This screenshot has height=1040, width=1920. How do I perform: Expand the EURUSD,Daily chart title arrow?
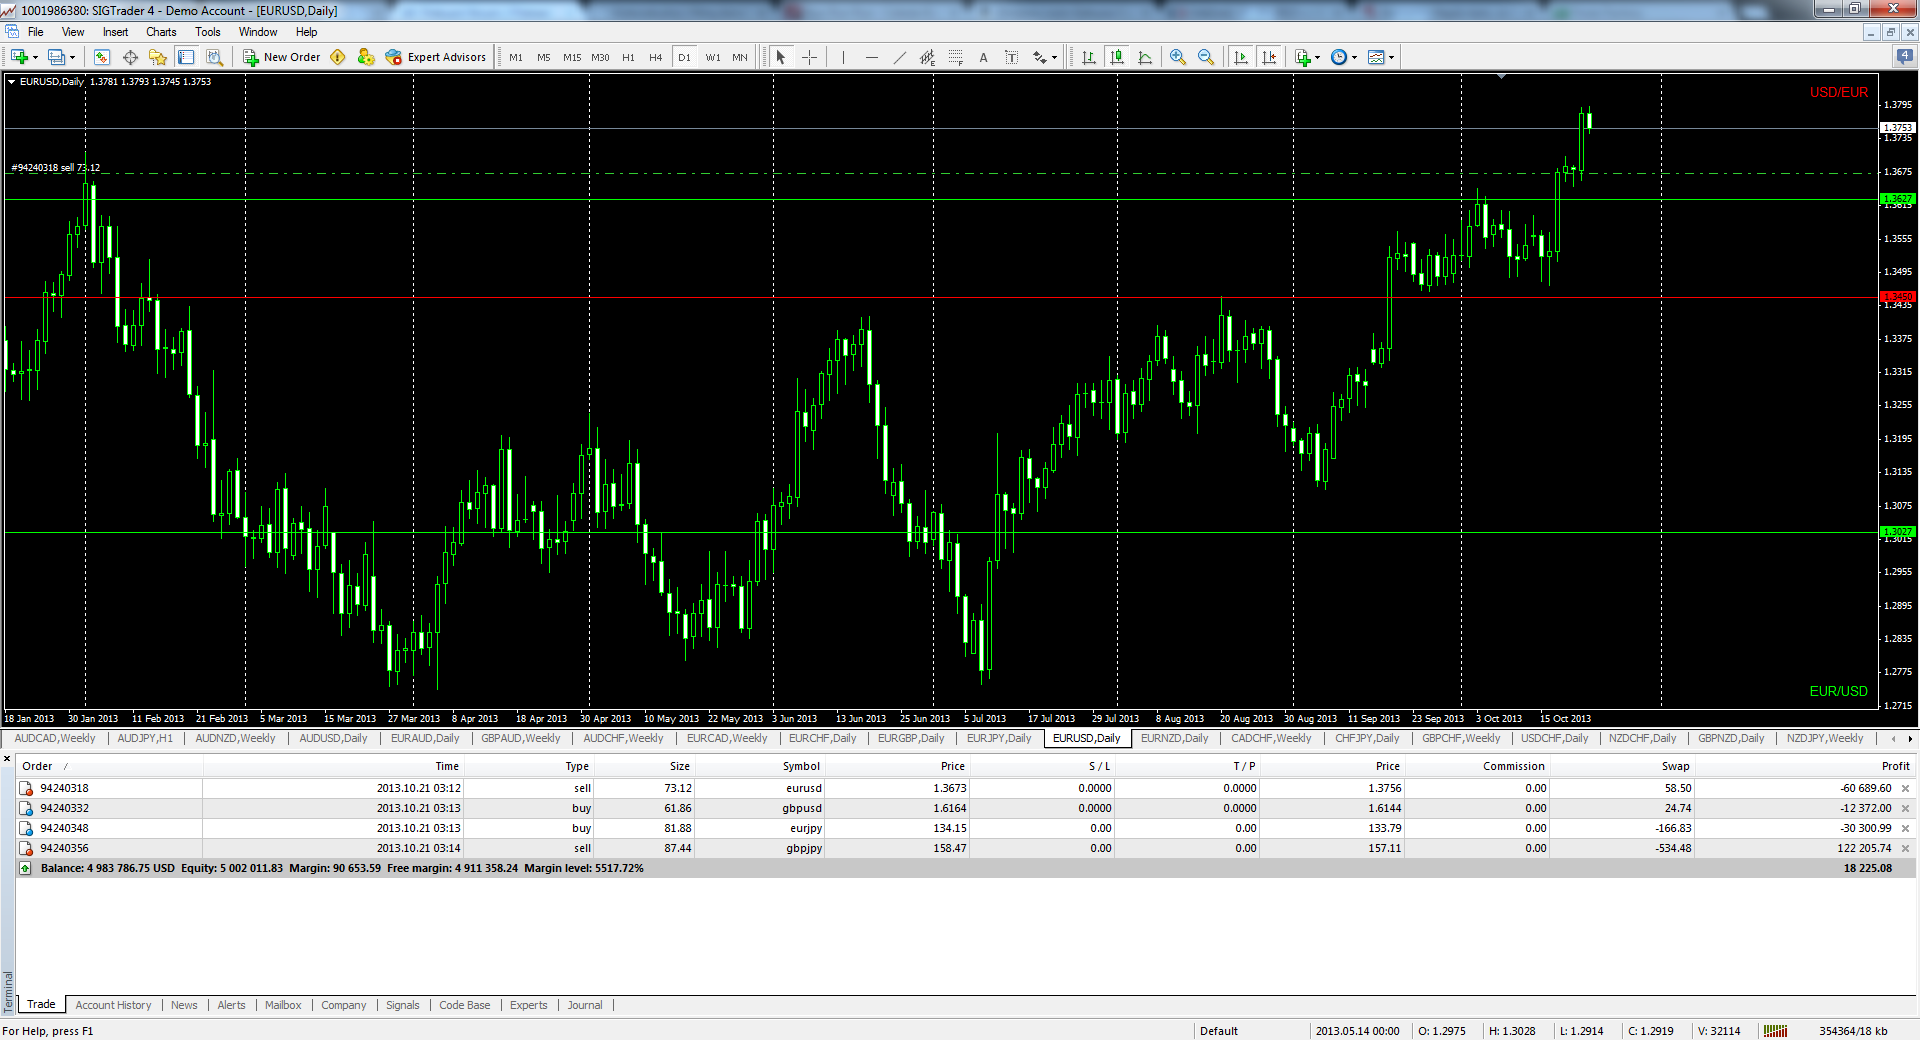[x=12, y=82]
